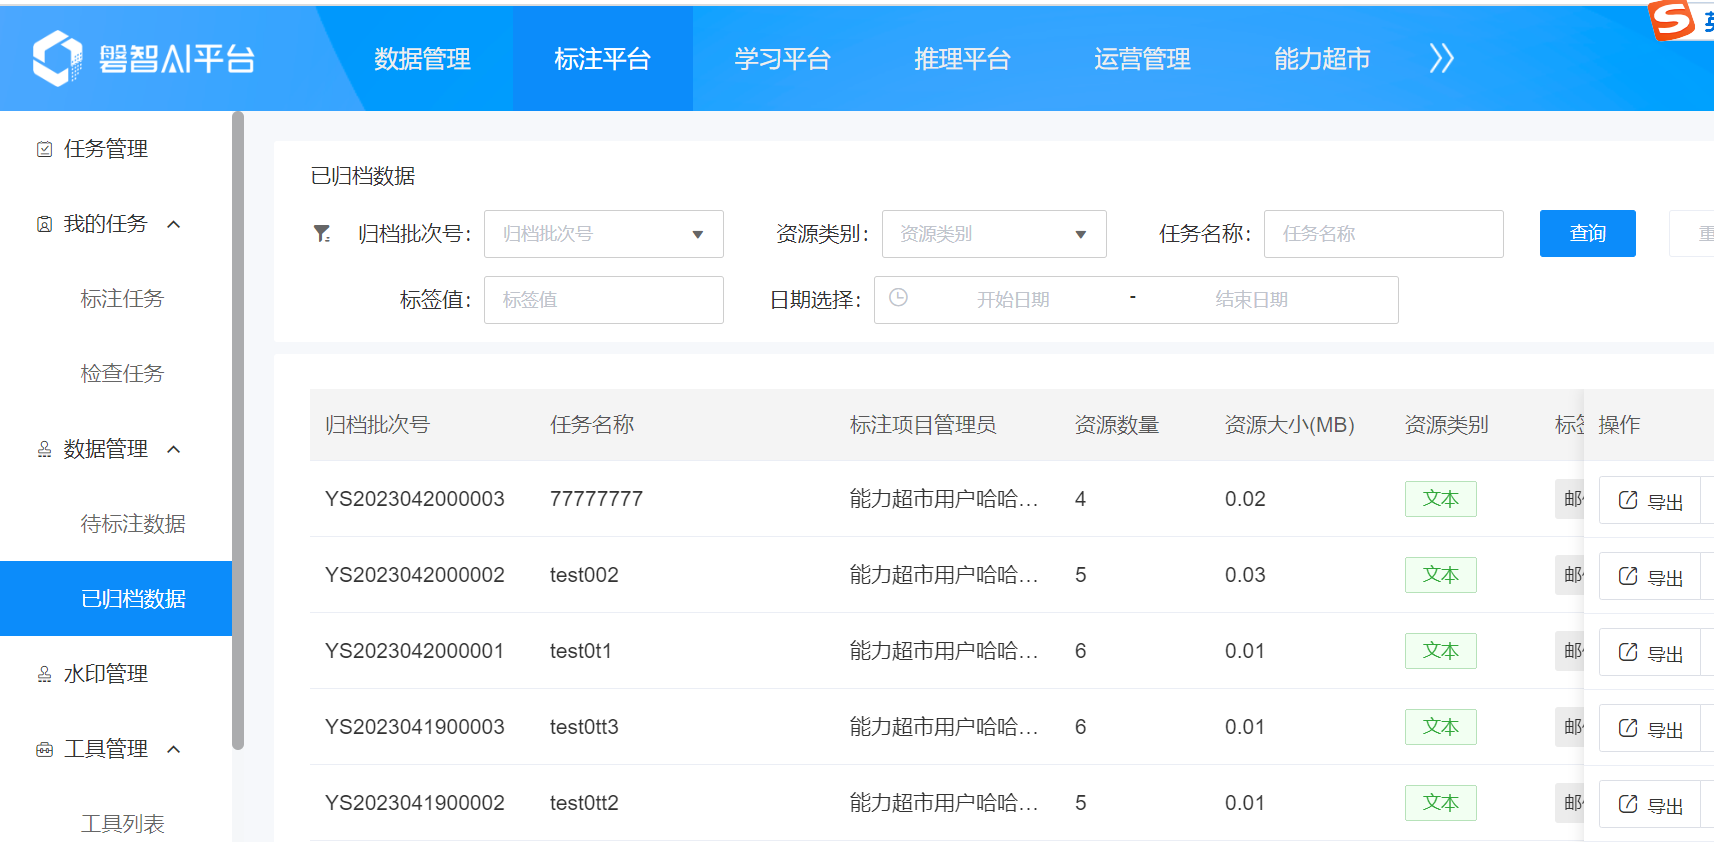1714x842 pixels.
Task: Focus the 标签值 input field
Action: tap(604, 300)
